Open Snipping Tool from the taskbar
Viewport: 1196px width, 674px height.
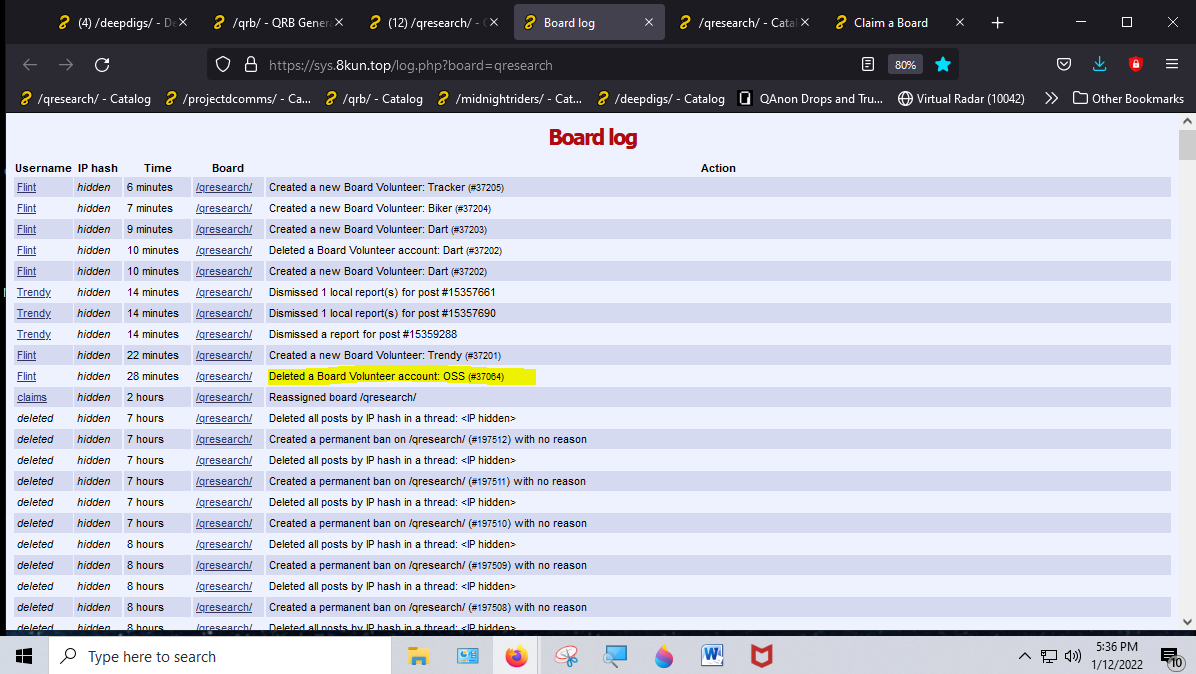566,656
